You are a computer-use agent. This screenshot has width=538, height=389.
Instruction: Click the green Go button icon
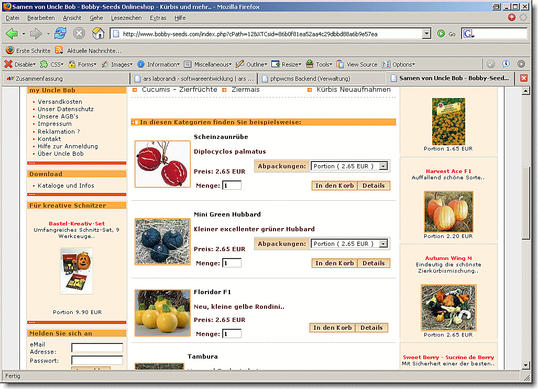click(x=441, y=34)
